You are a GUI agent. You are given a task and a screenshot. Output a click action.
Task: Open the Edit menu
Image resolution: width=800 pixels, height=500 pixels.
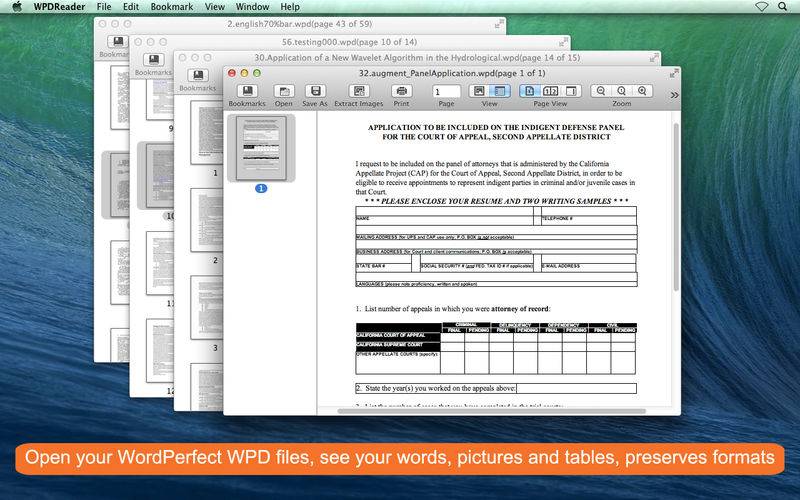(131, 7)
